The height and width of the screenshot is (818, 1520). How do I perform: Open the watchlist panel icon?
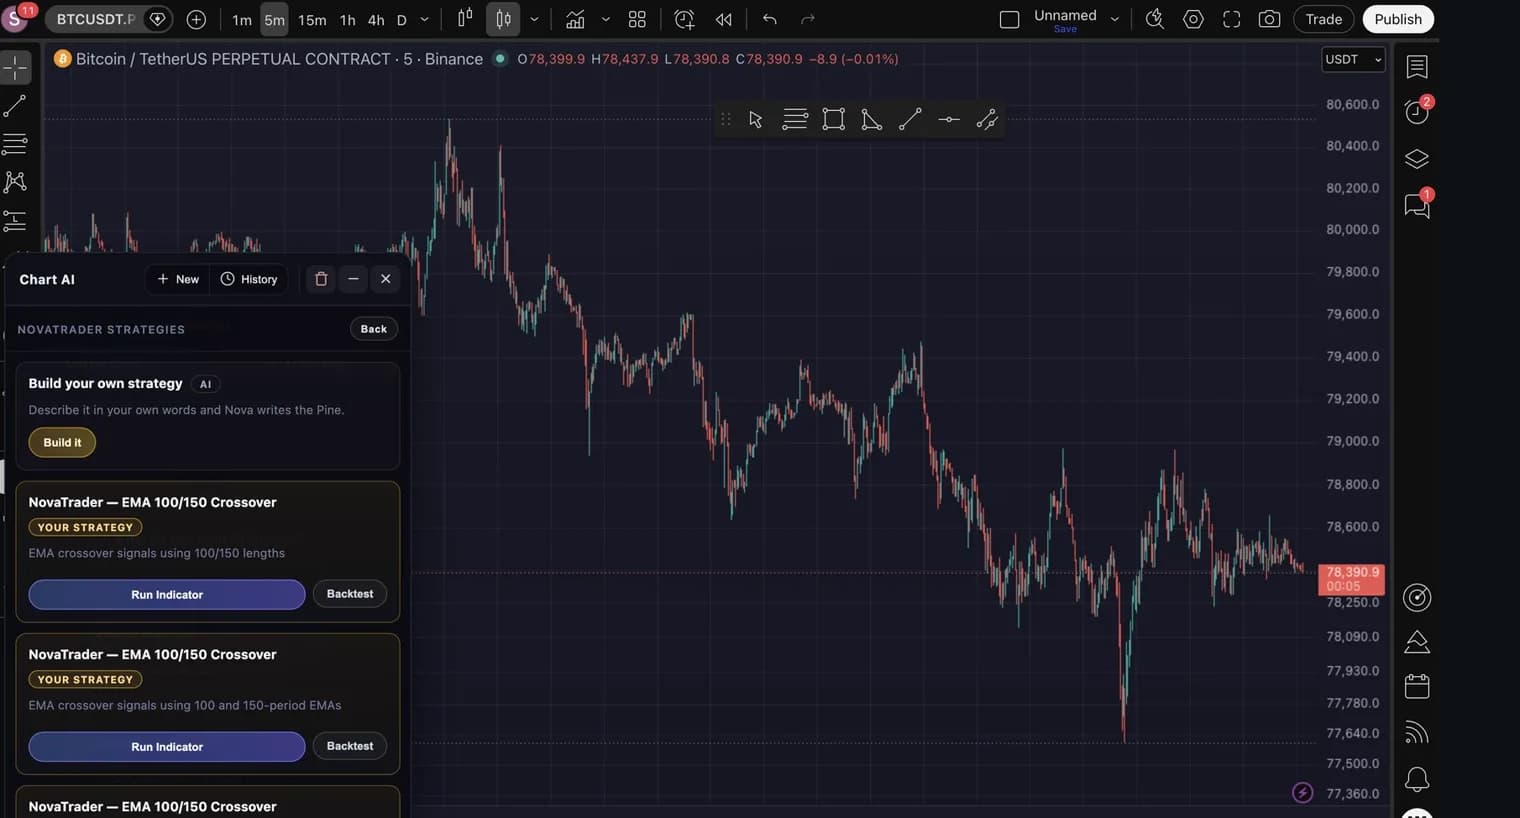1417,67
